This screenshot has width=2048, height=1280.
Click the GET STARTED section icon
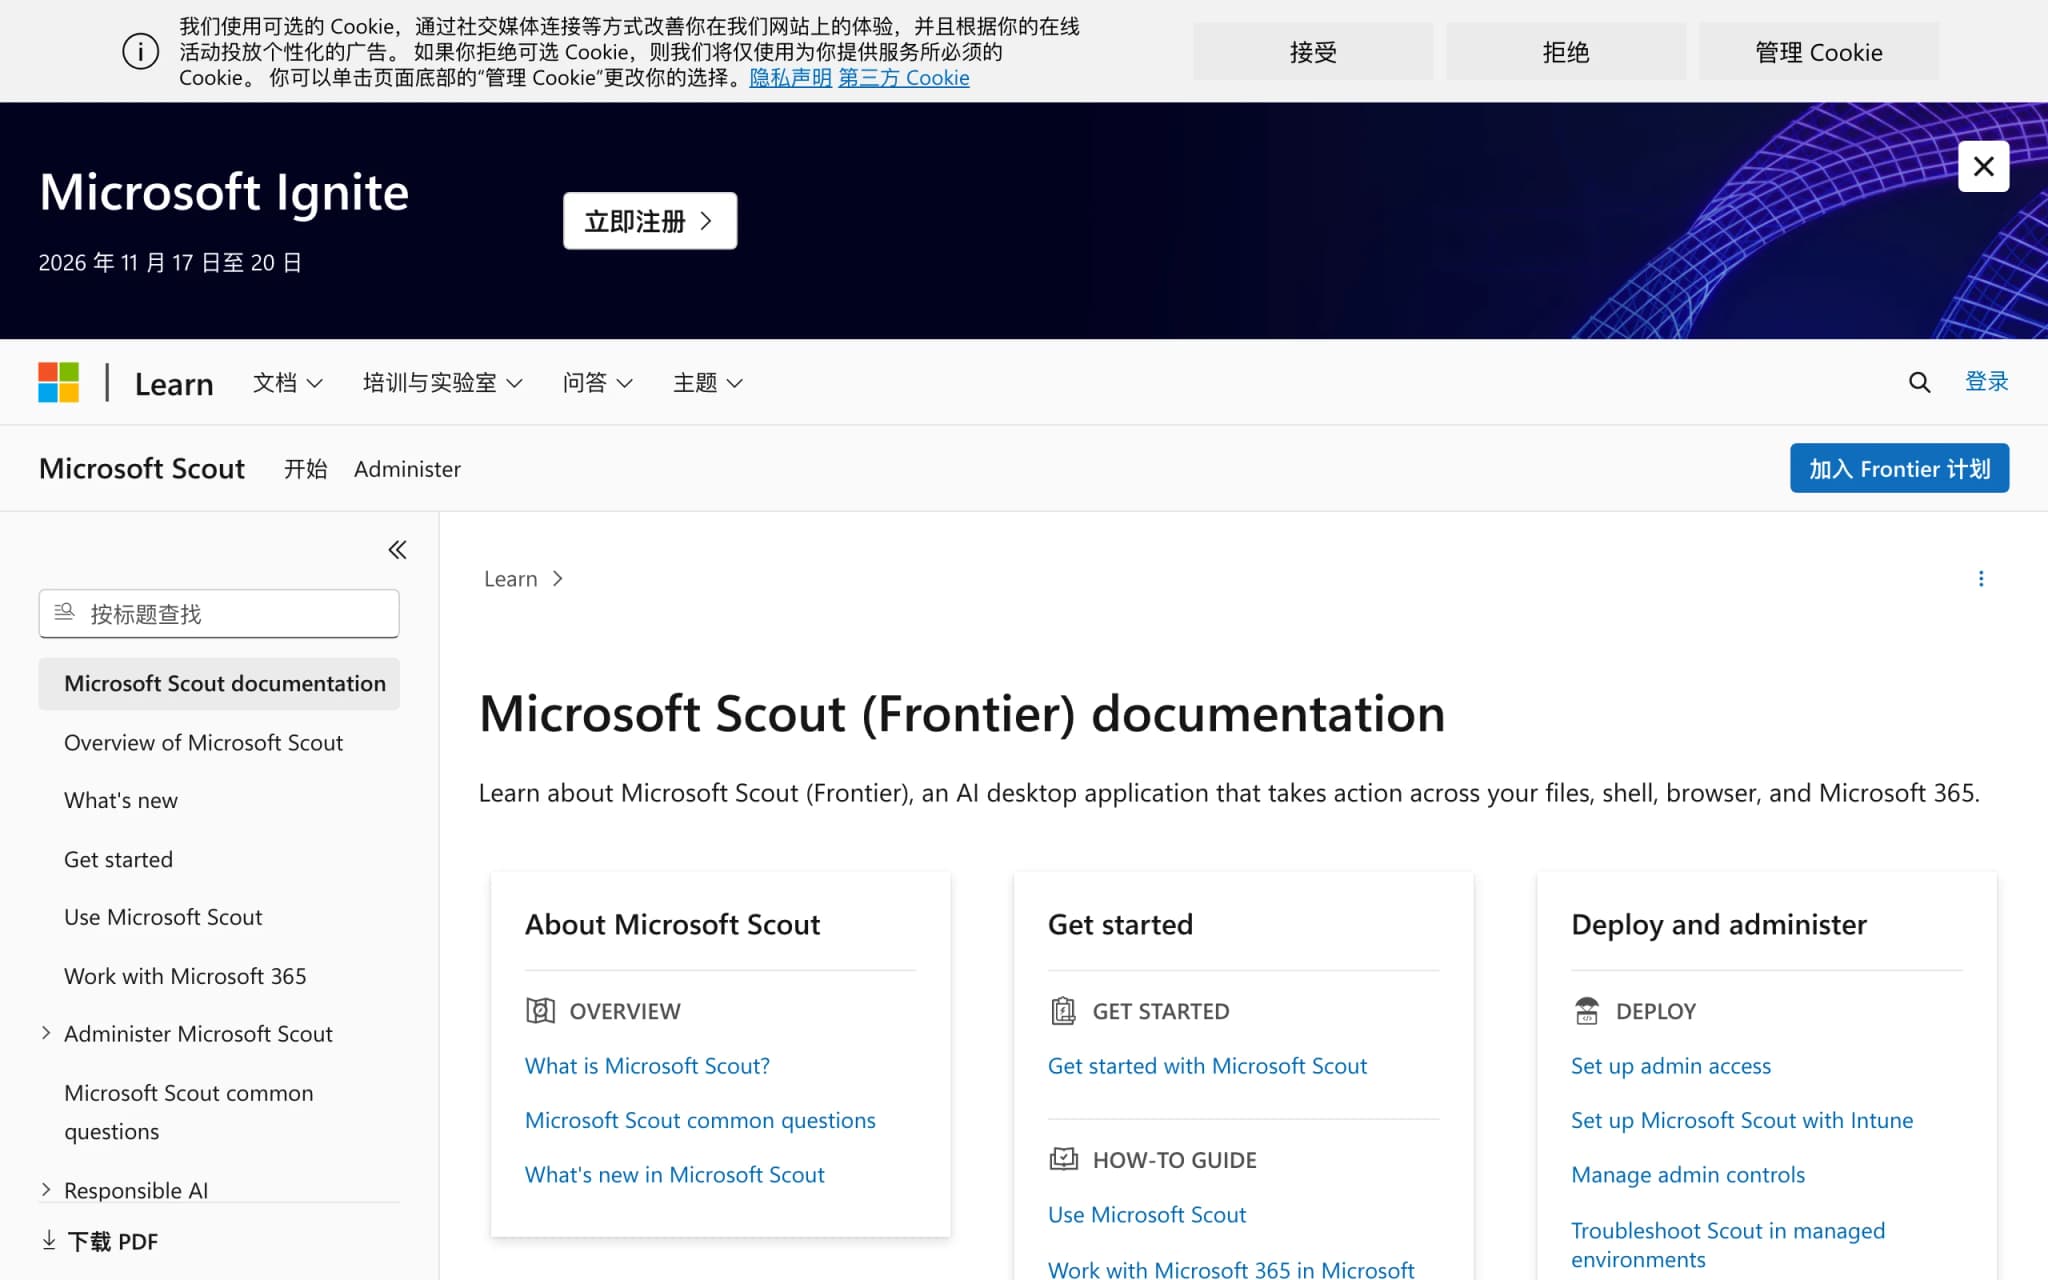(1063, 1011)
